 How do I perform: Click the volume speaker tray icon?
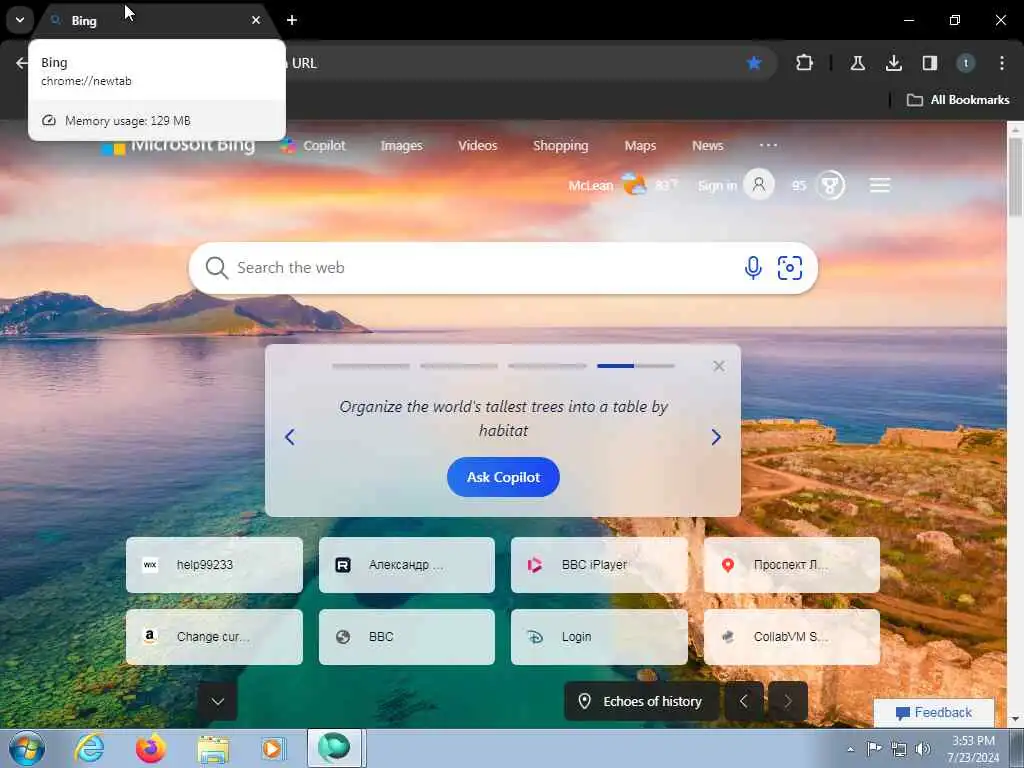coord(923,749)
